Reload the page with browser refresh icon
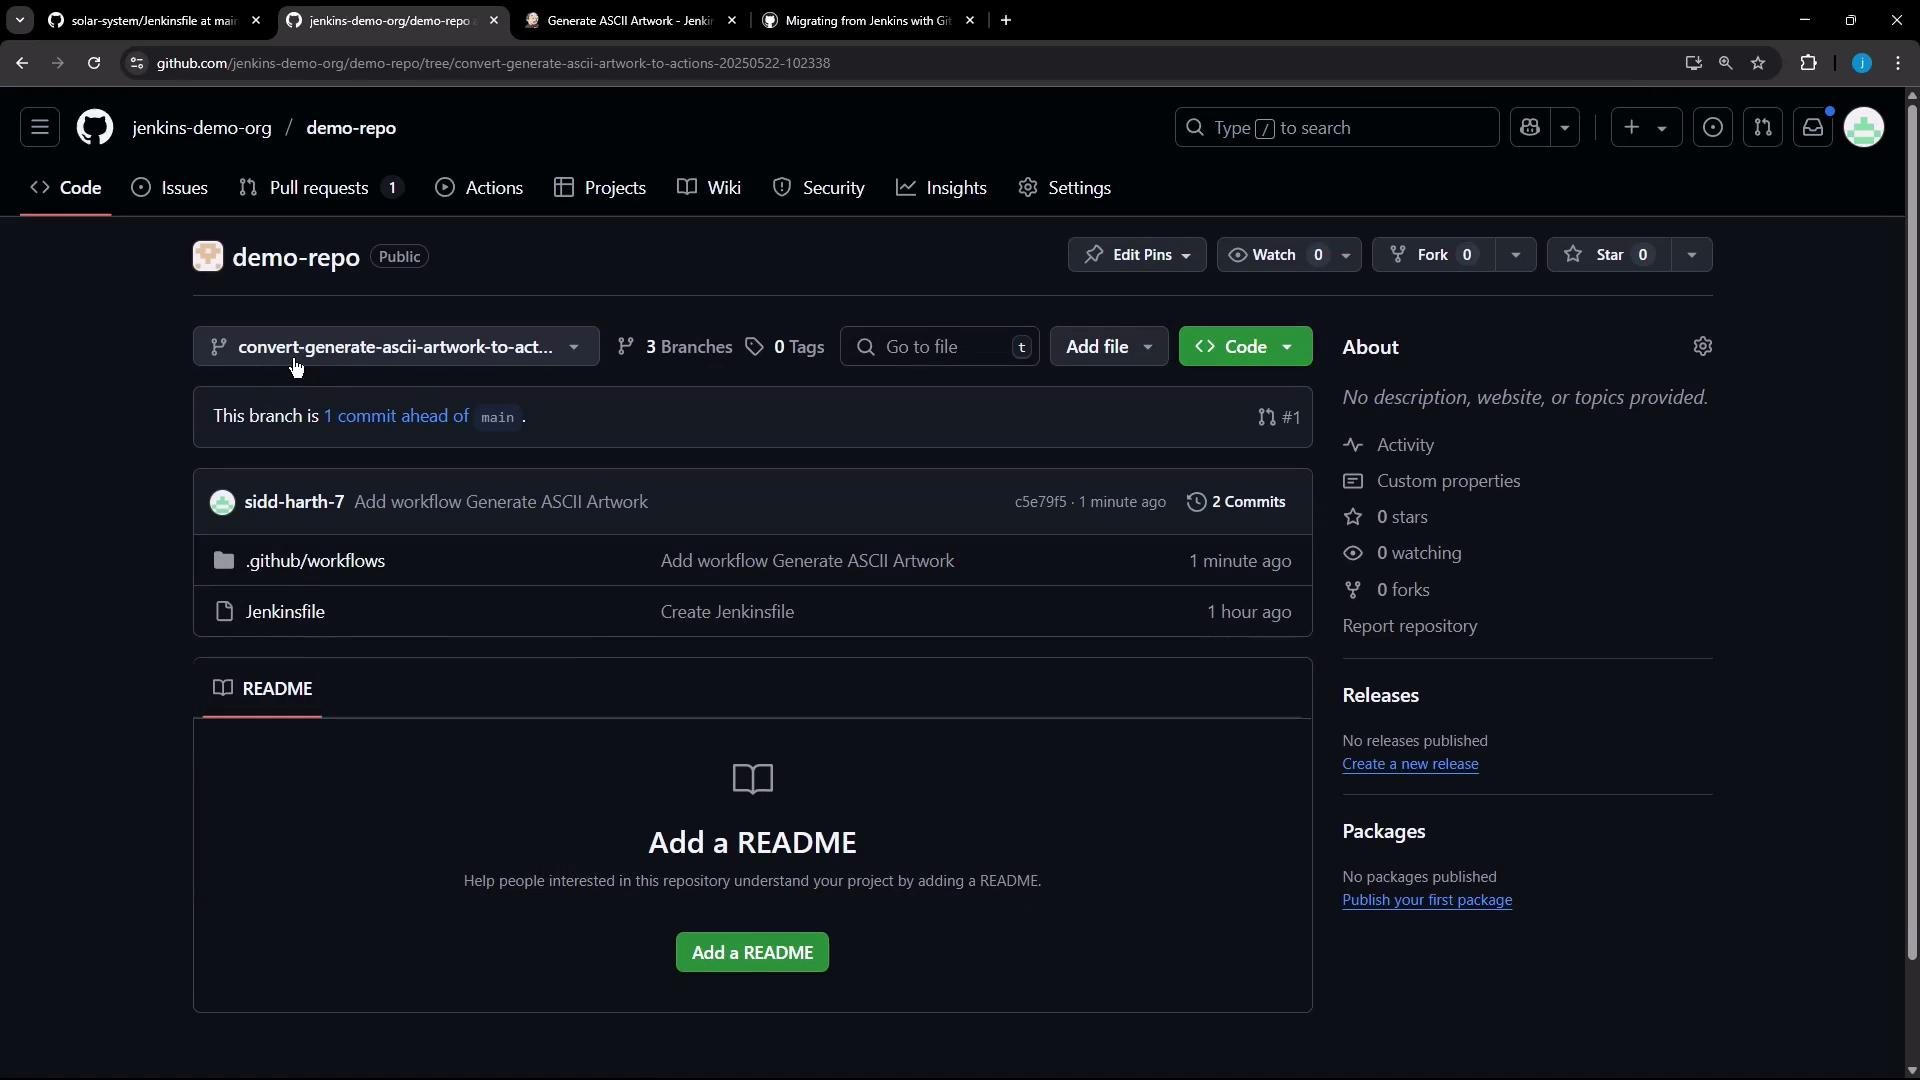Viewport: 1920px width, 1080px height. 94,63
